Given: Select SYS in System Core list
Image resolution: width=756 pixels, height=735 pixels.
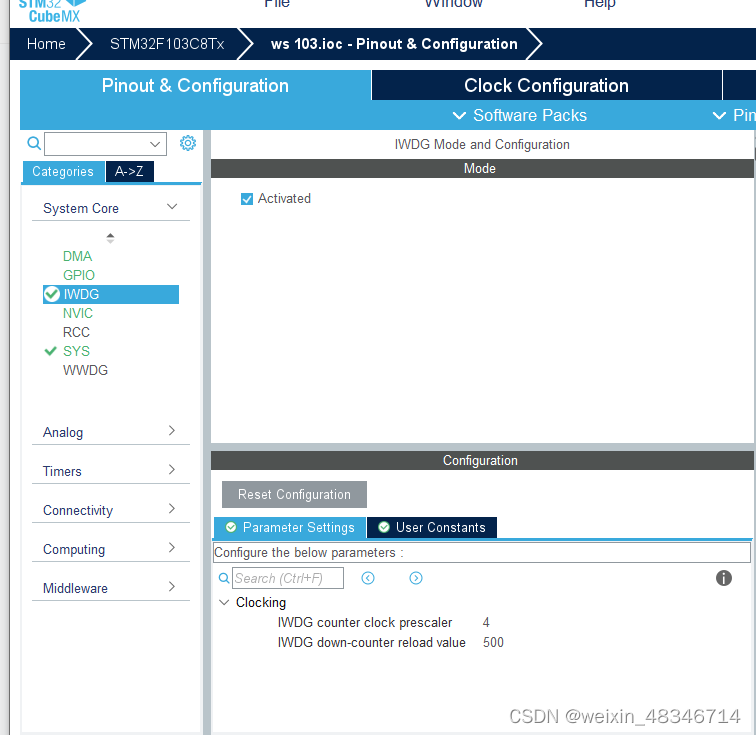Looking at the screenshot, I should pos(76,351).
